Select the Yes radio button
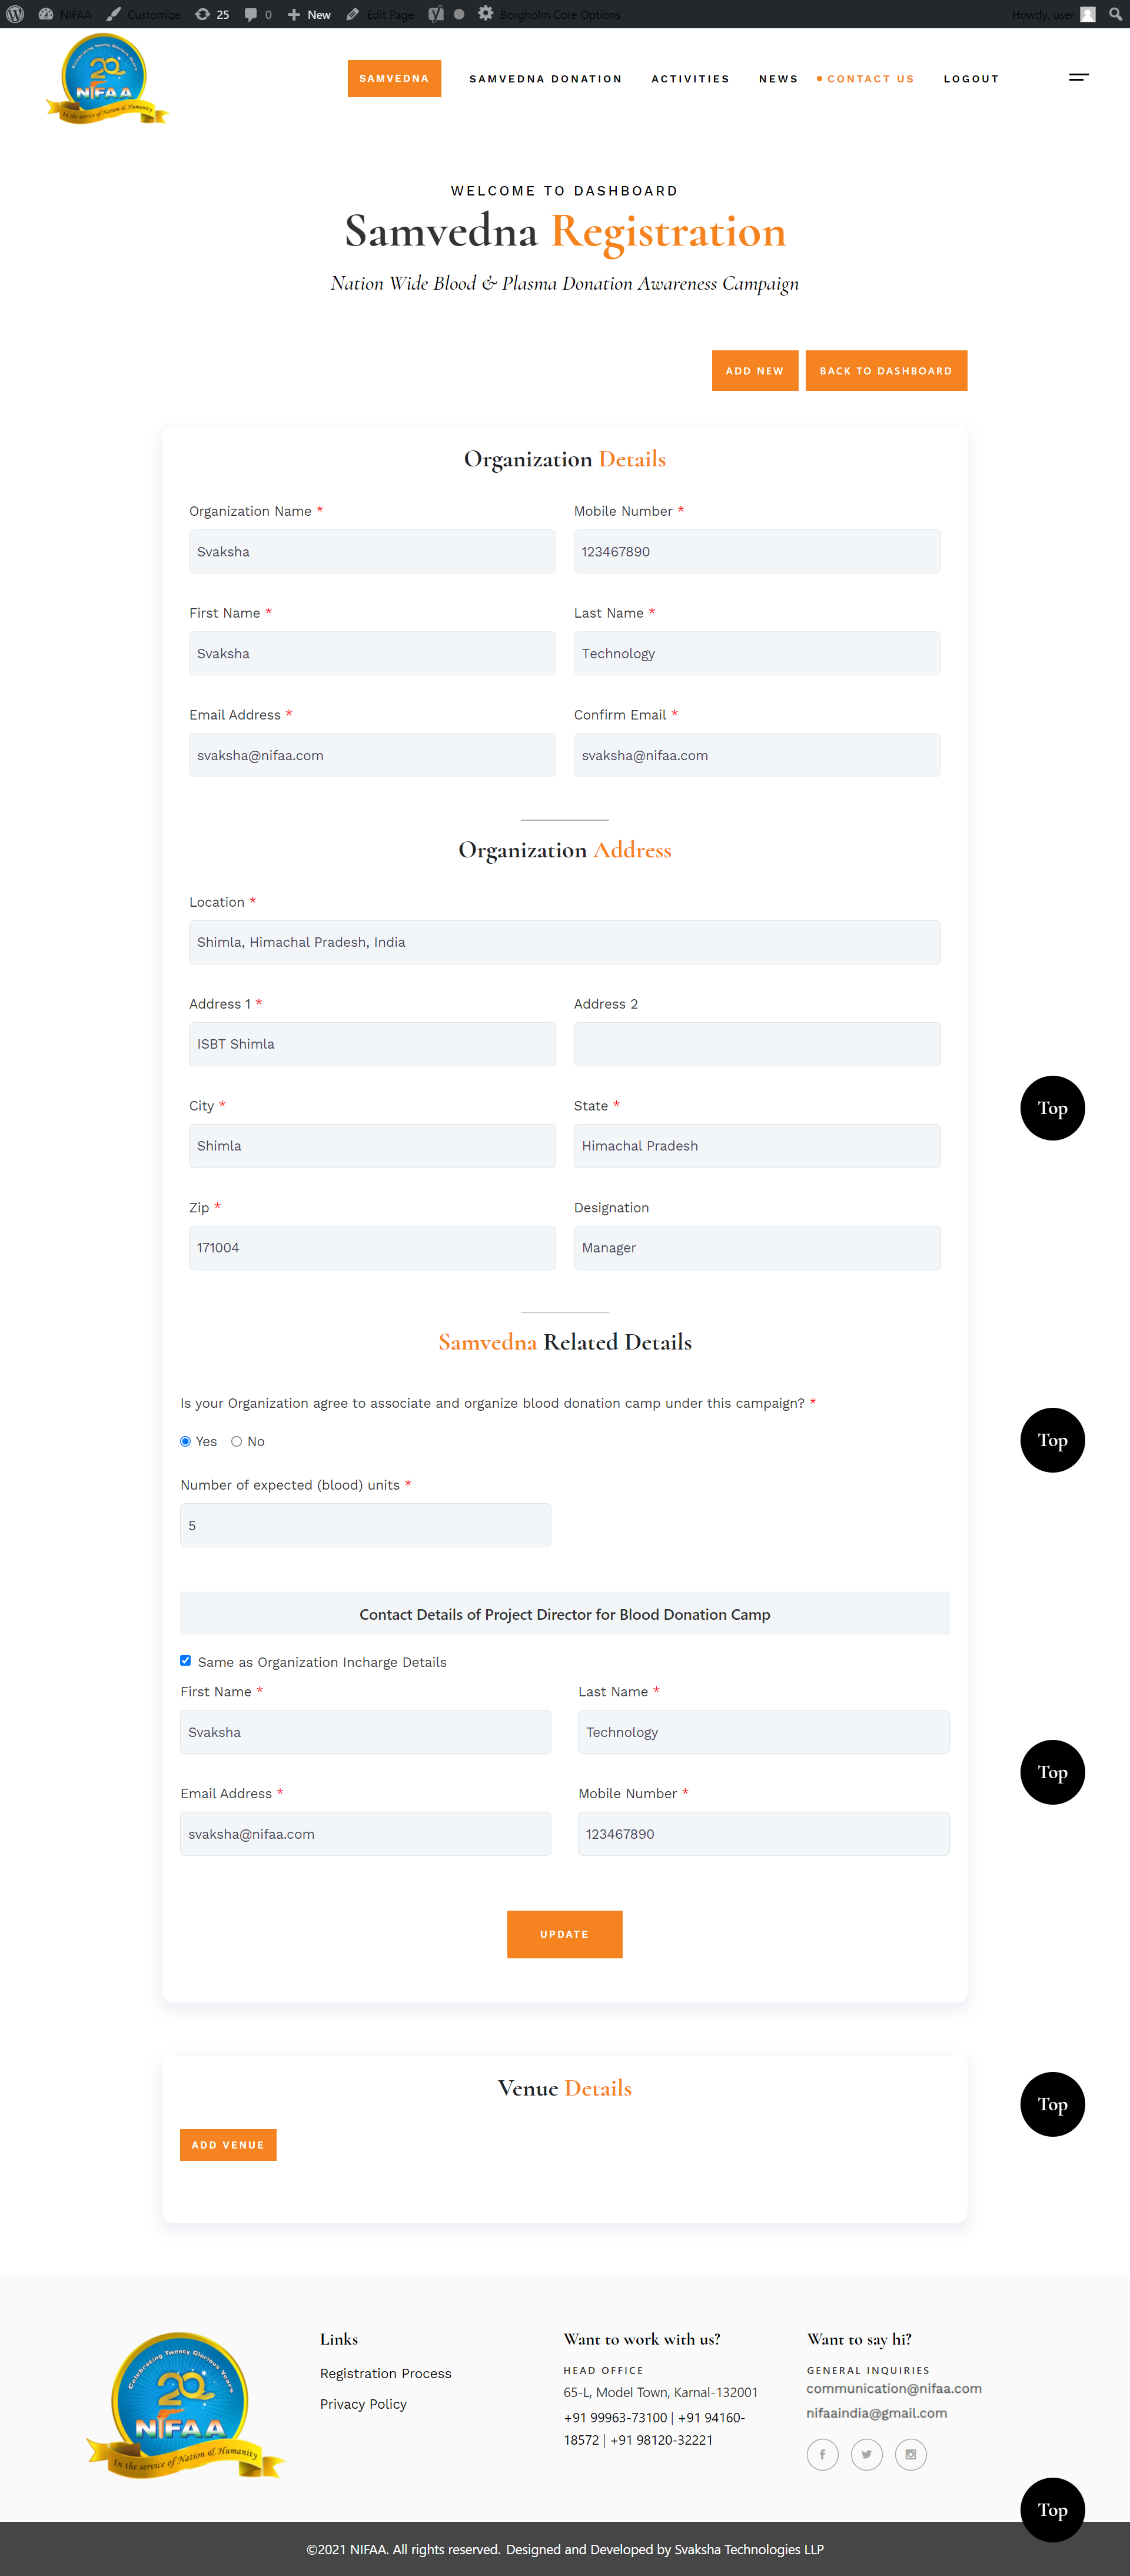1130x2576 pixels. [x=185, y=1441]
